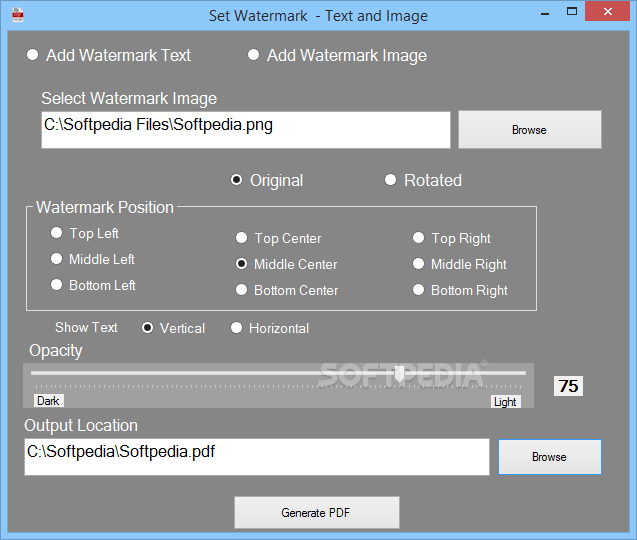
Task: Click the 'Light' label under the slider
Action: (505, 402)
